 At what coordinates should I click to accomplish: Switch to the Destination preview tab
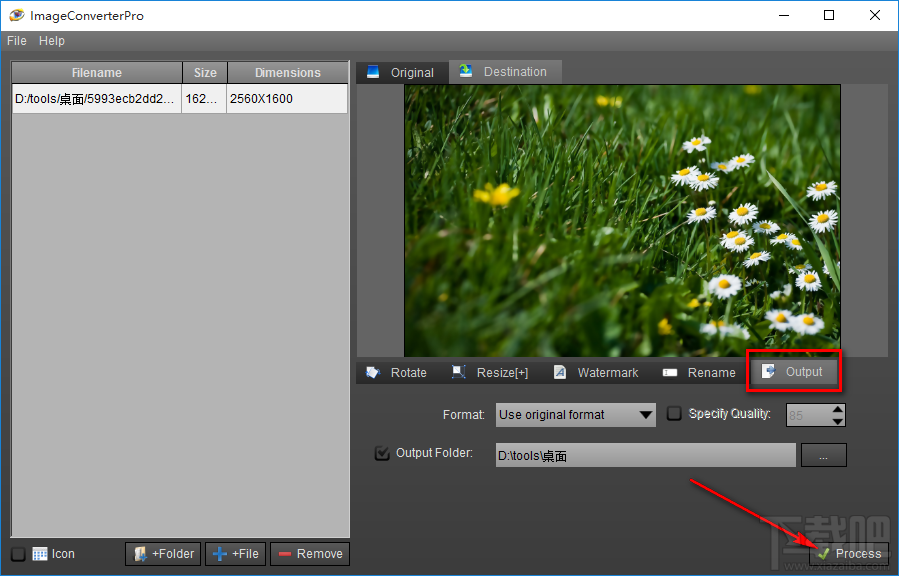pyautogui.click(x=505, y=72)
